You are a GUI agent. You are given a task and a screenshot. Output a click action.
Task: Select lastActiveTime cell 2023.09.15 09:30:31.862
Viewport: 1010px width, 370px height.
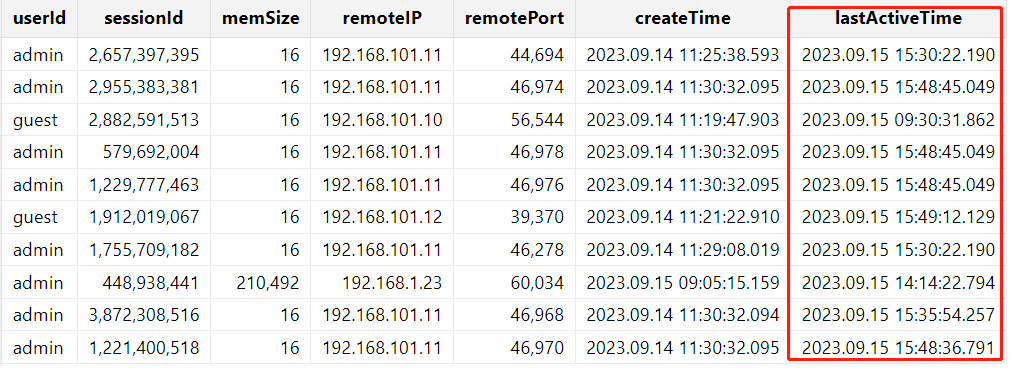click(x=899, y=120)
